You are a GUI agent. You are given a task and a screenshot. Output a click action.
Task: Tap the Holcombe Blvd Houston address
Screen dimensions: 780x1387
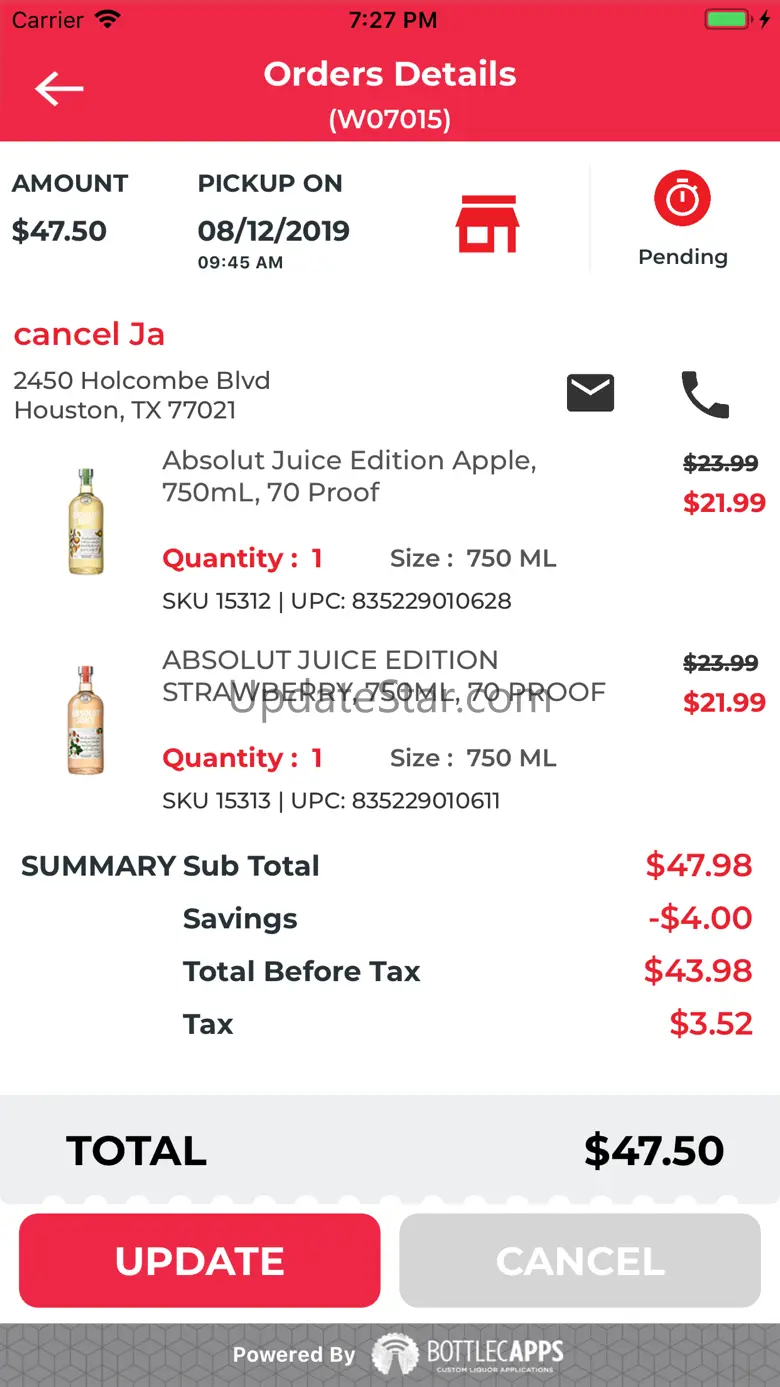(x=141, y=395)
